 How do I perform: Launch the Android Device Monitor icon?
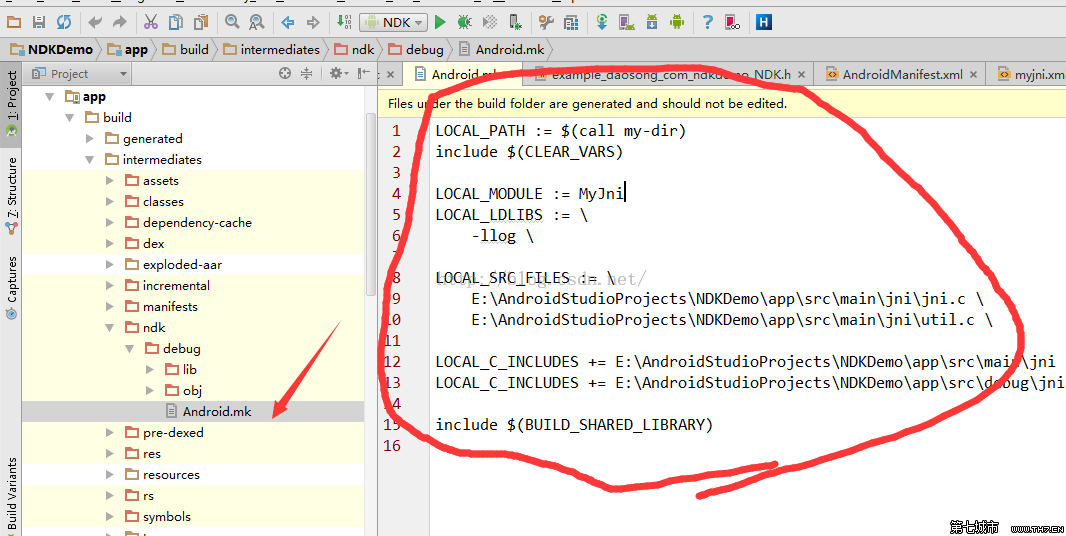coord(676,22)
